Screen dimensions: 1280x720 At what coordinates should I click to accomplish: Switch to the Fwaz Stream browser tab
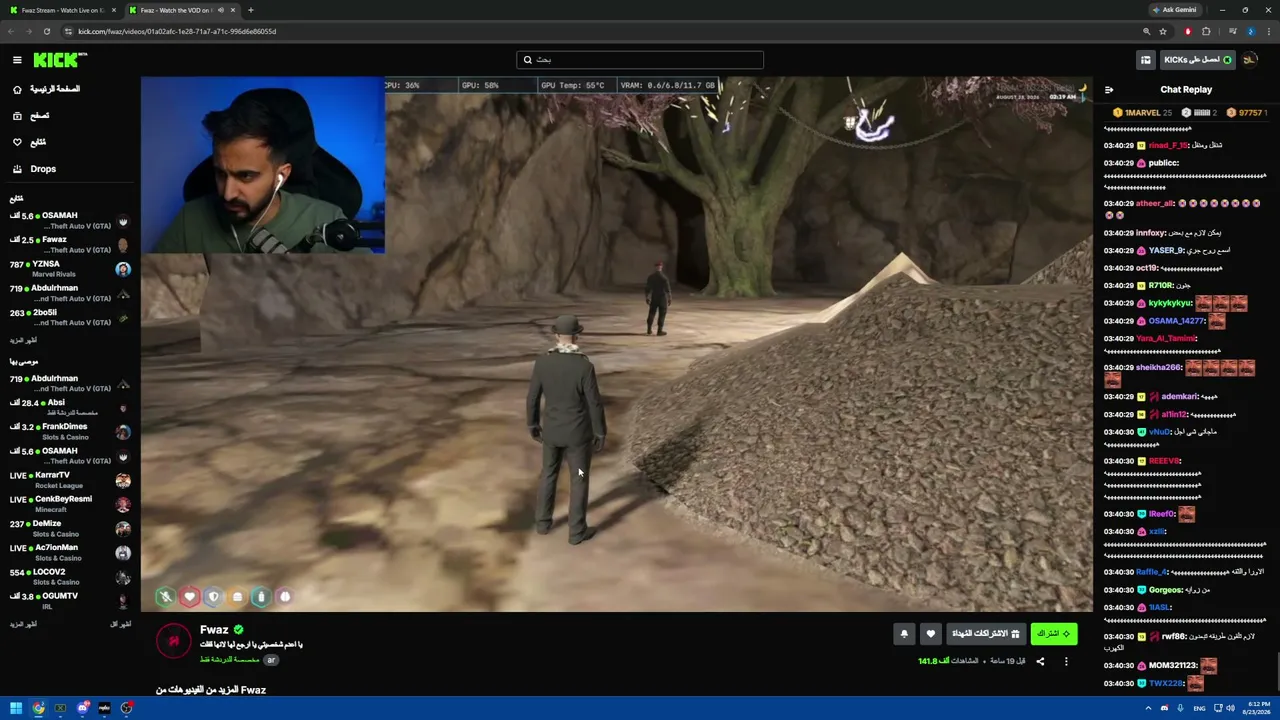(x=61, y=10)
